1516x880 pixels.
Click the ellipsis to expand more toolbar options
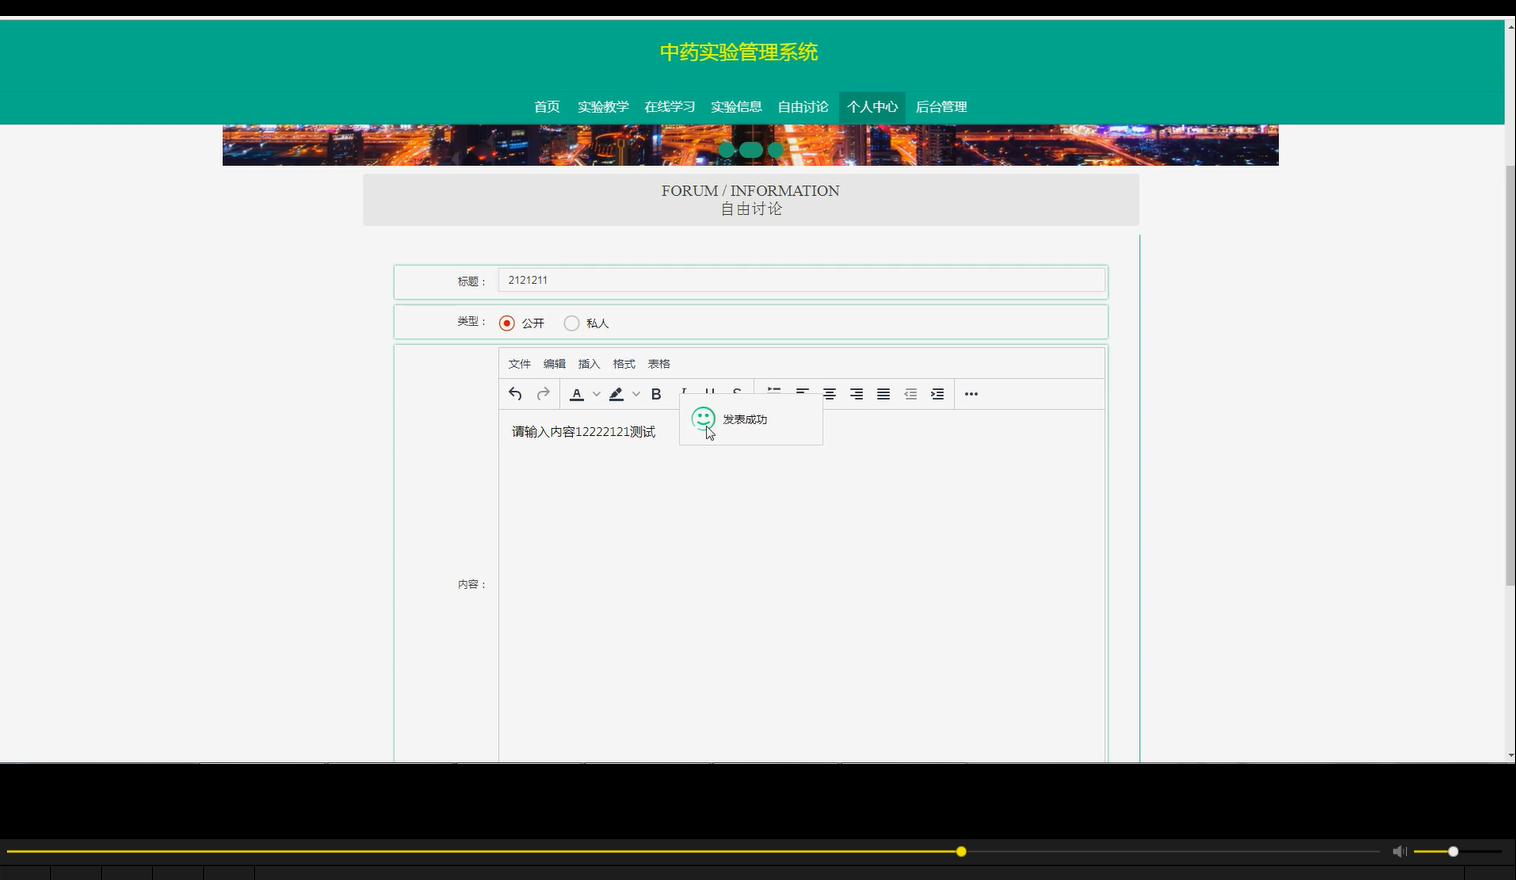pos(970,393)
